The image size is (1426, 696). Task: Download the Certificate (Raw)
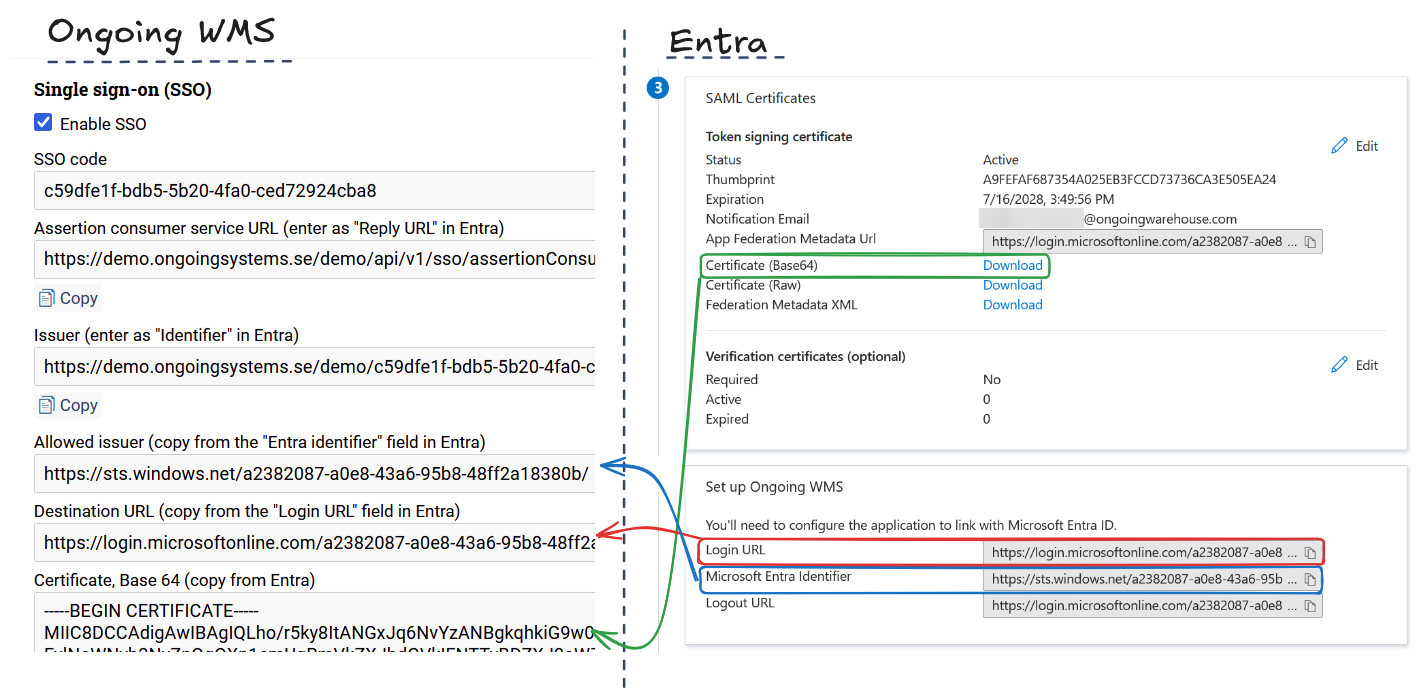point(1012,285)
